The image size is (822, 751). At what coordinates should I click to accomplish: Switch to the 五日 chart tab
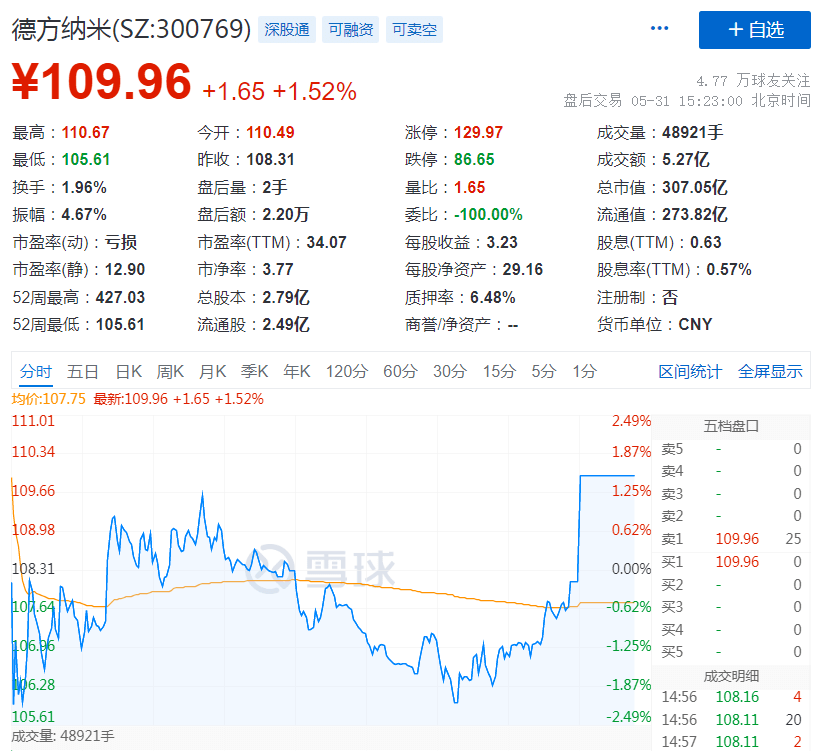tap(83, 372)
